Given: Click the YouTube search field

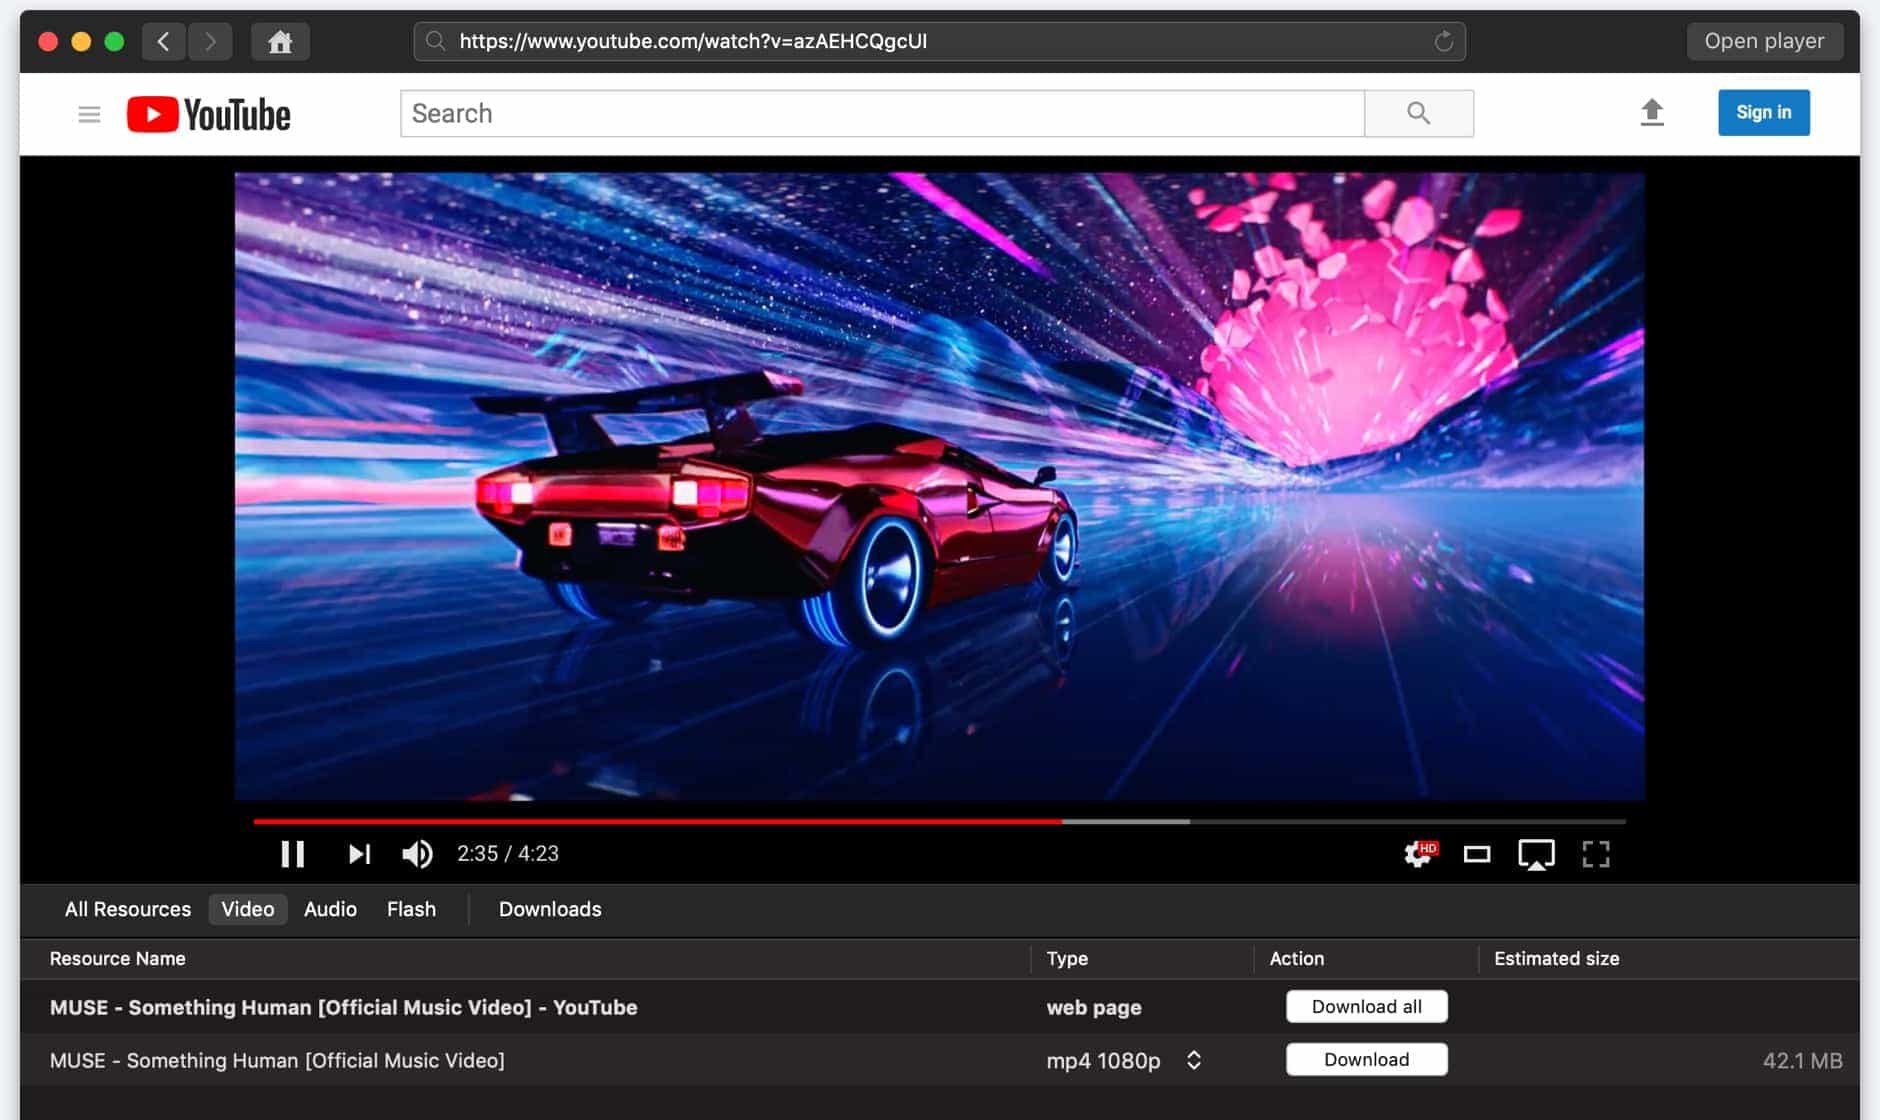Looking at the screenshot, I should [882, 114].
